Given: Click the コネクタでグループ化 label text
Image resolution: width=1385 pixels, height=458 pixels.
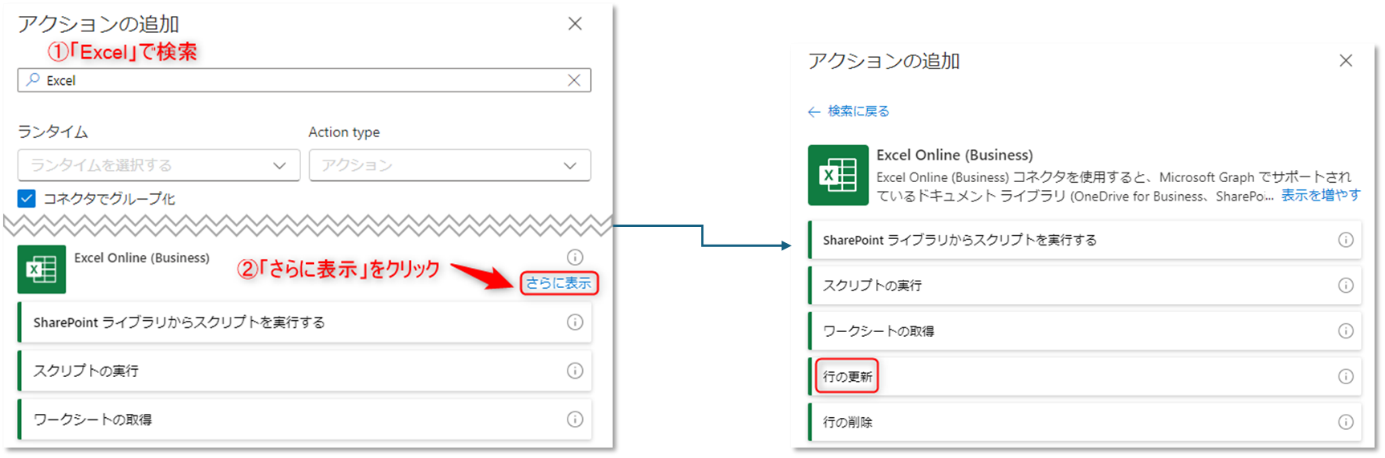Looking at the screenshot, I should (109, 198).
